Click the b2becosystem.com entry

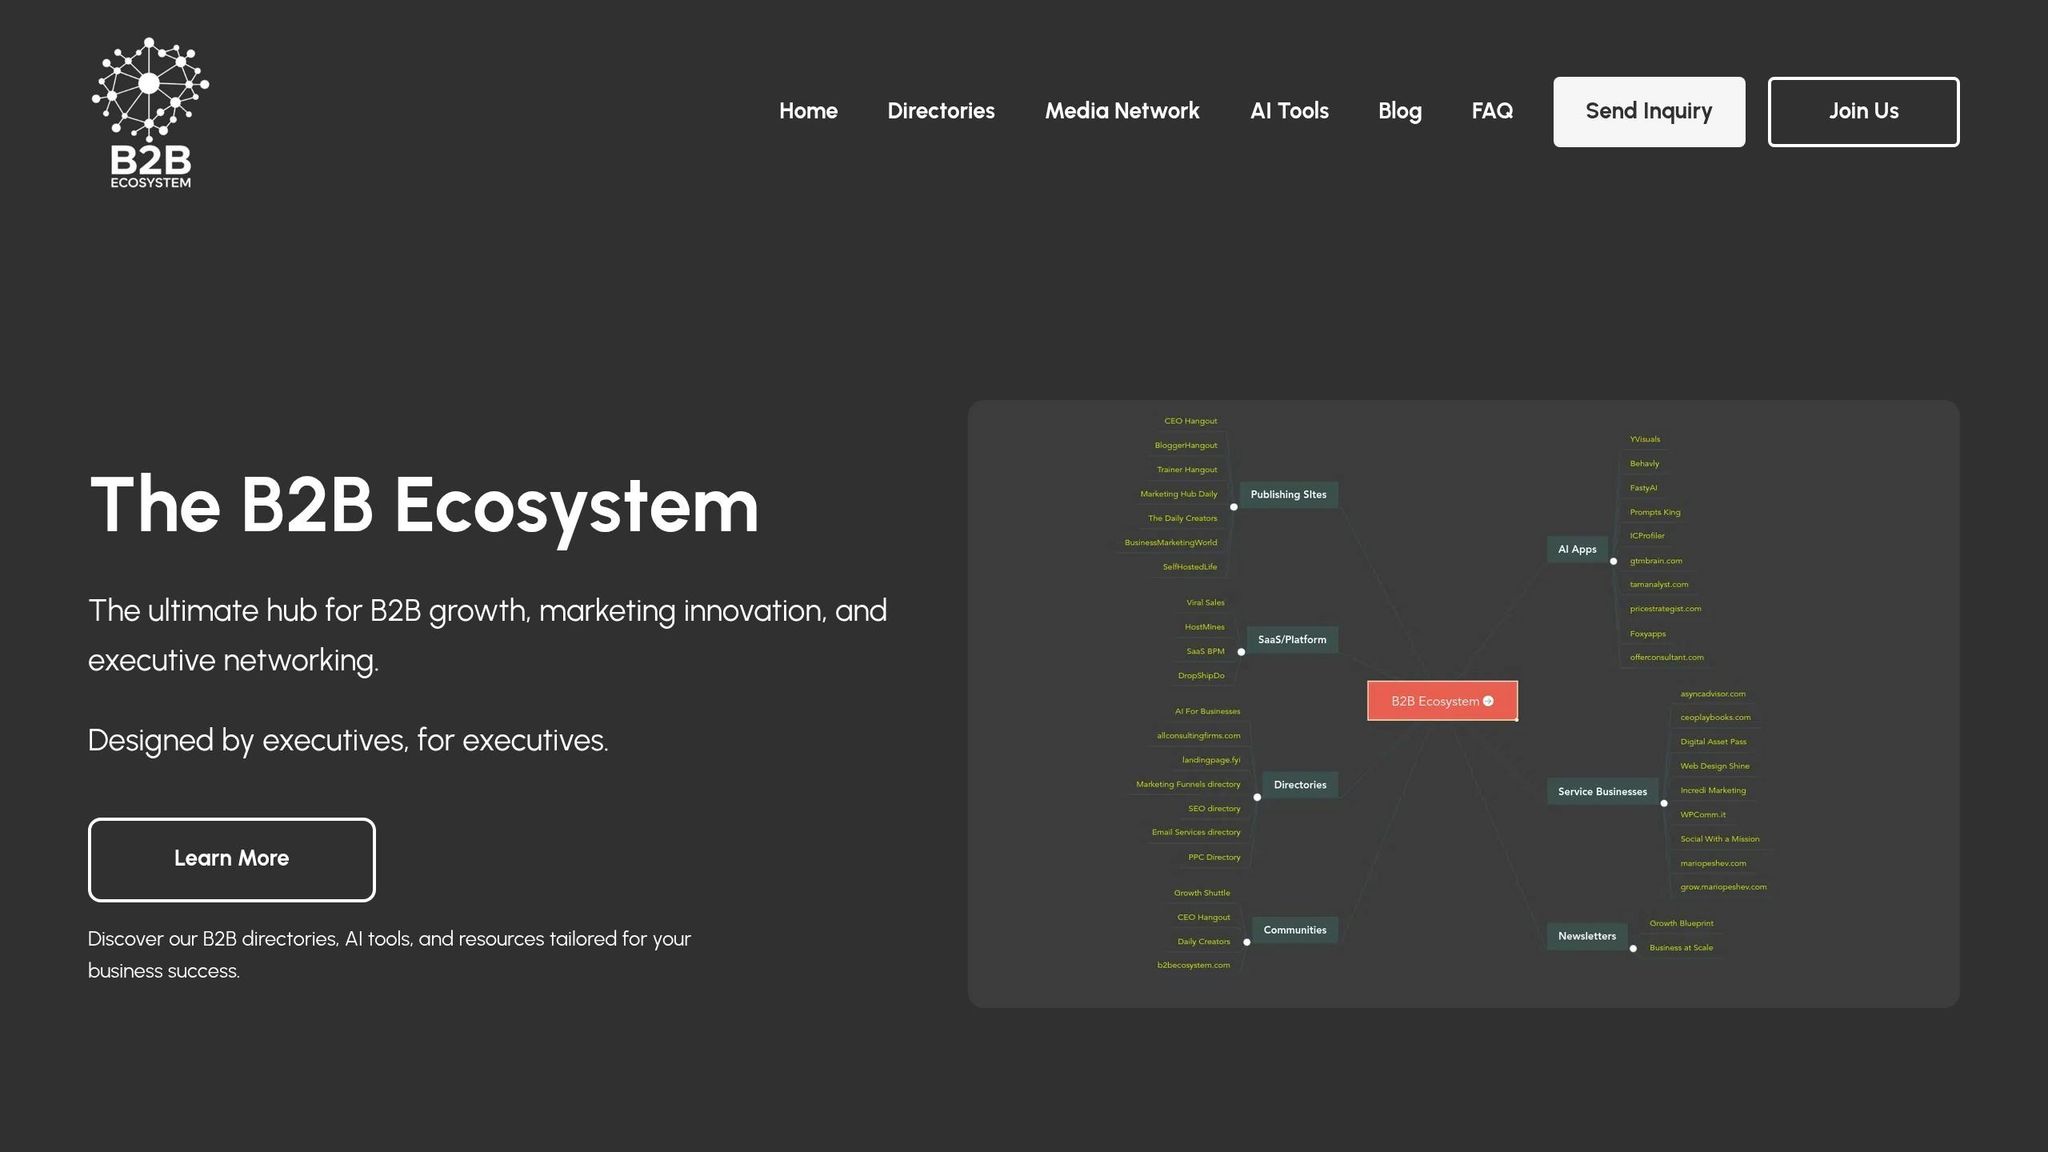coord(1194,966)
